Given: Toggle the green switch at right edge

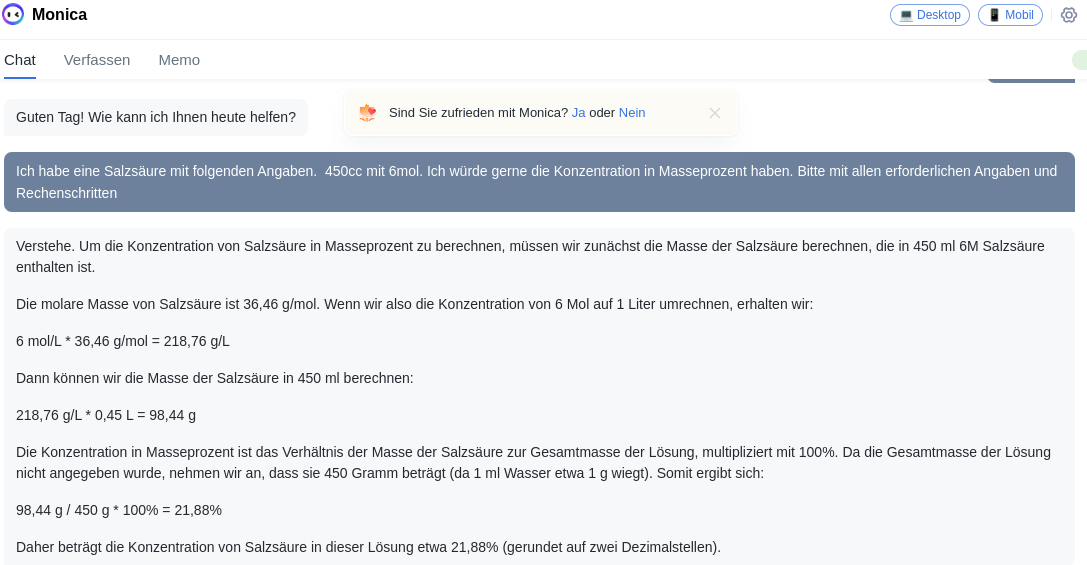Looking at the screenshot, I should tap(1079, 60).
